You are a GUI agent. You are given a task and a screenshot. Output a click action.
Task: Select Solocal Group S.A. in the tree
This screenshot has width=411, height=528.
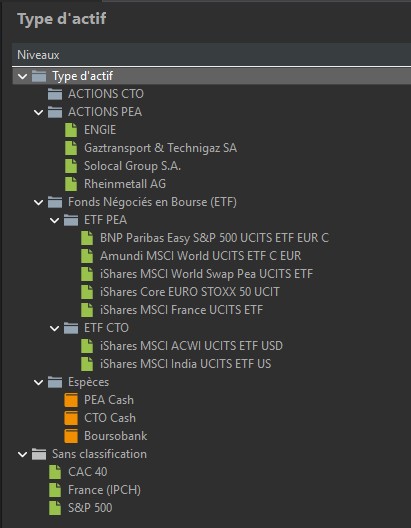pyautogui.click(x=133, y=166)
